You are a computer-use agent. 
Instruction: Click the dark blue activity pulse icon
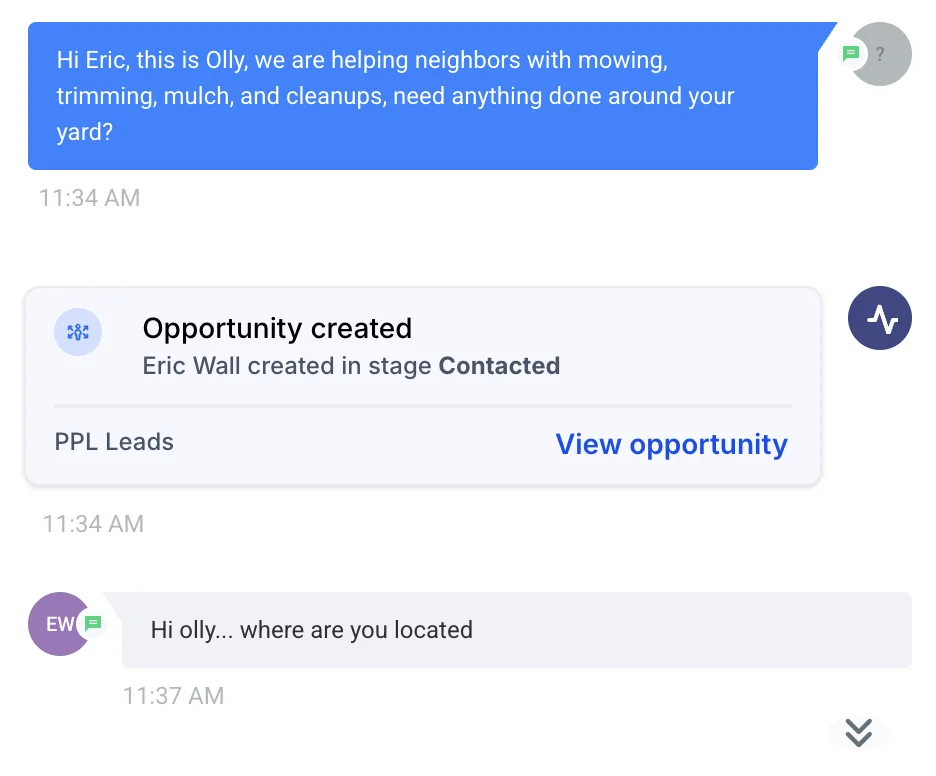880,318
